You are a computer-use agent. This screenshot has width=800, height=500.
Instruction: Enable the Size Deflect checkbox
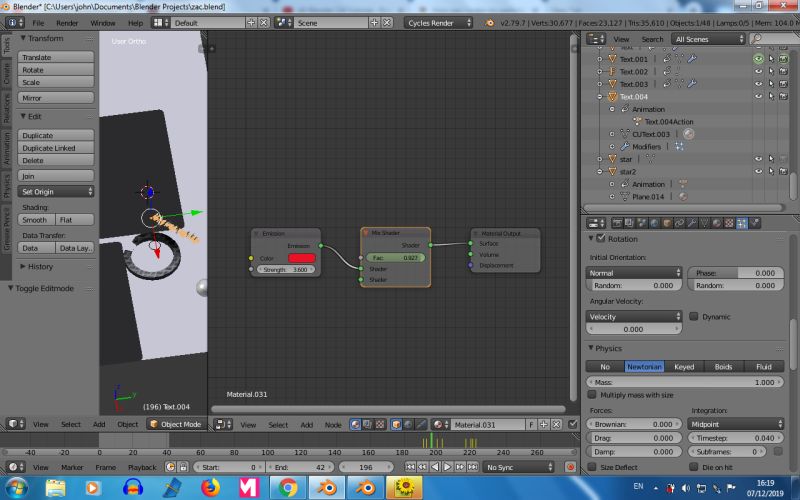(592, 467)
